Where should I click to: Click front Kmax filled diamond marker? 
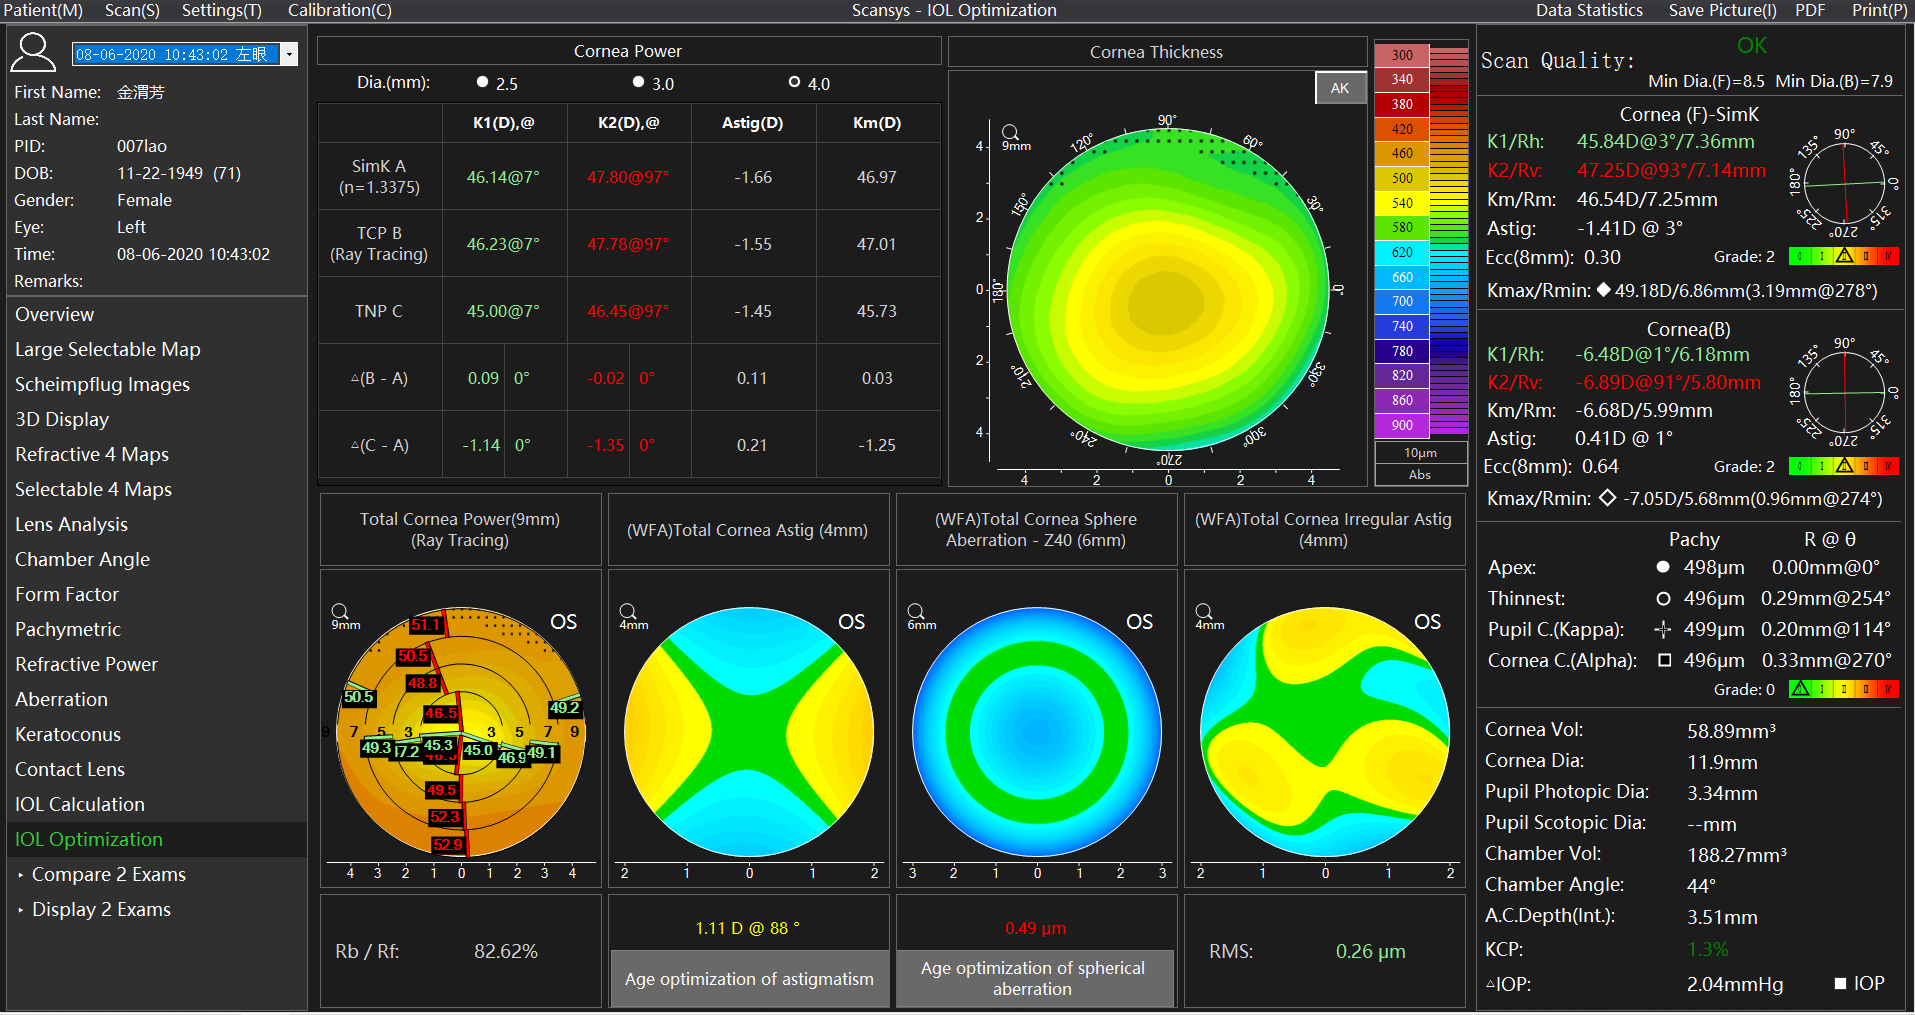[x=1604, y=290]
